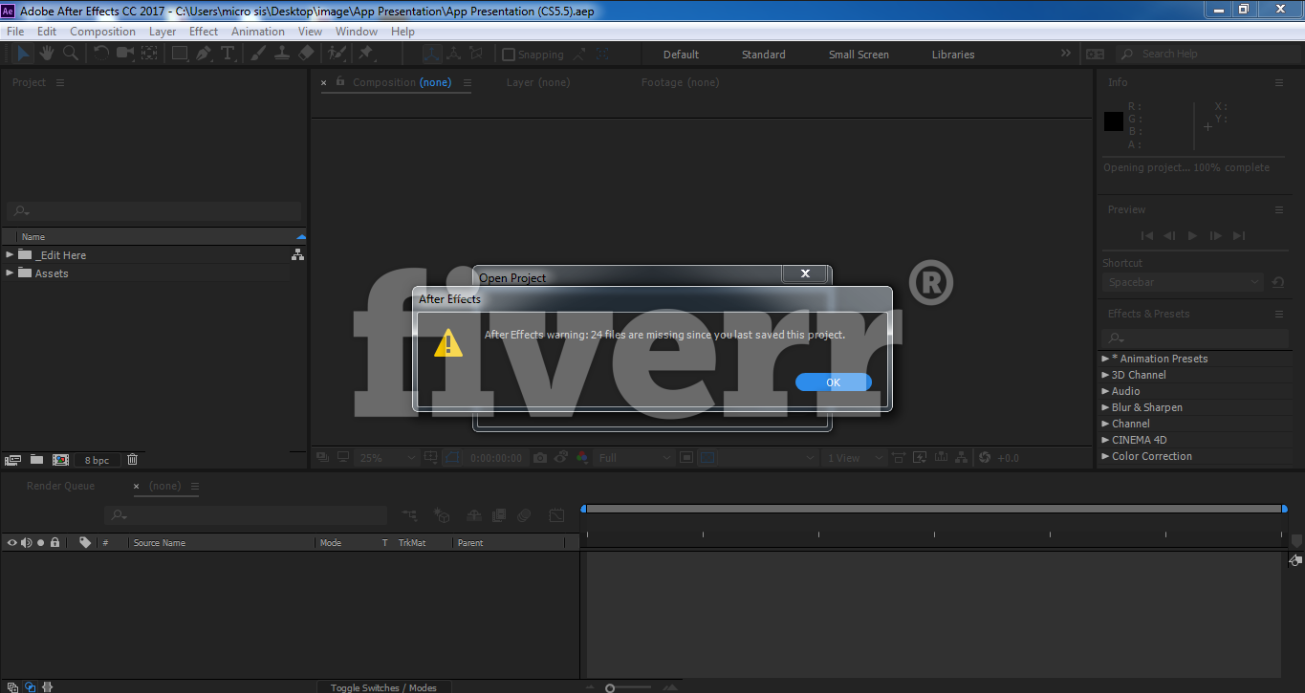This screenshot has width=1305, height=693.
Task: Switch to Small Screen workspace
Action: [858, 55]
